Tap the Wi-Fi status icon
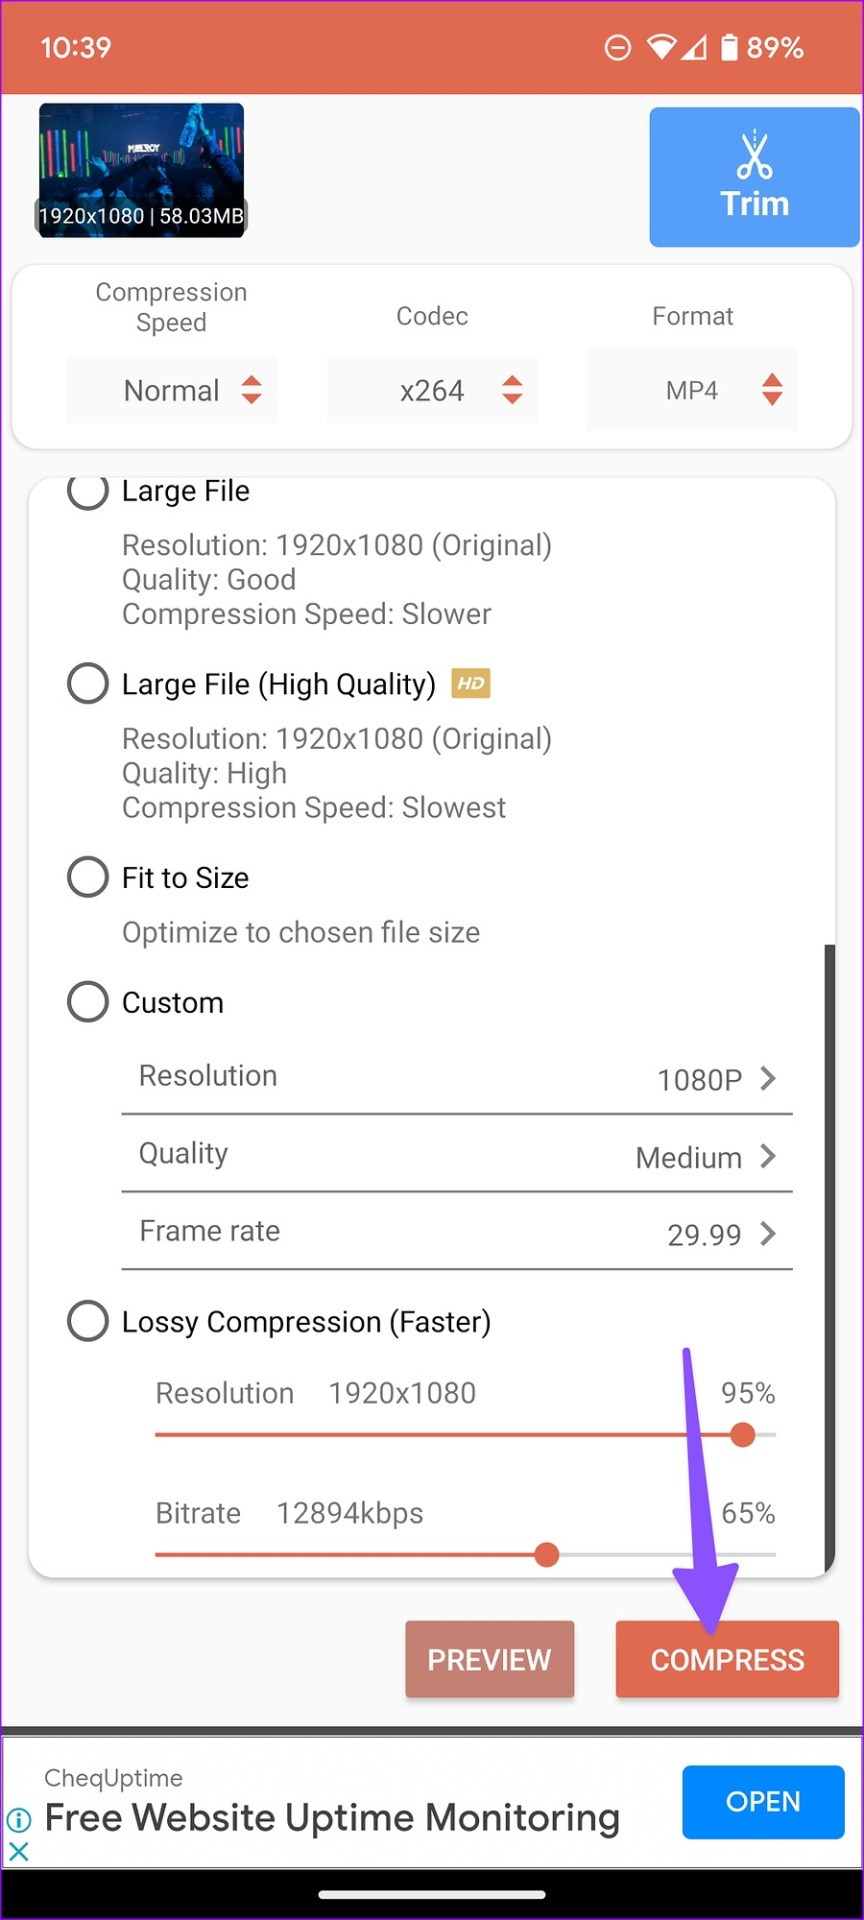The image size is (864, 1920). 661,47
